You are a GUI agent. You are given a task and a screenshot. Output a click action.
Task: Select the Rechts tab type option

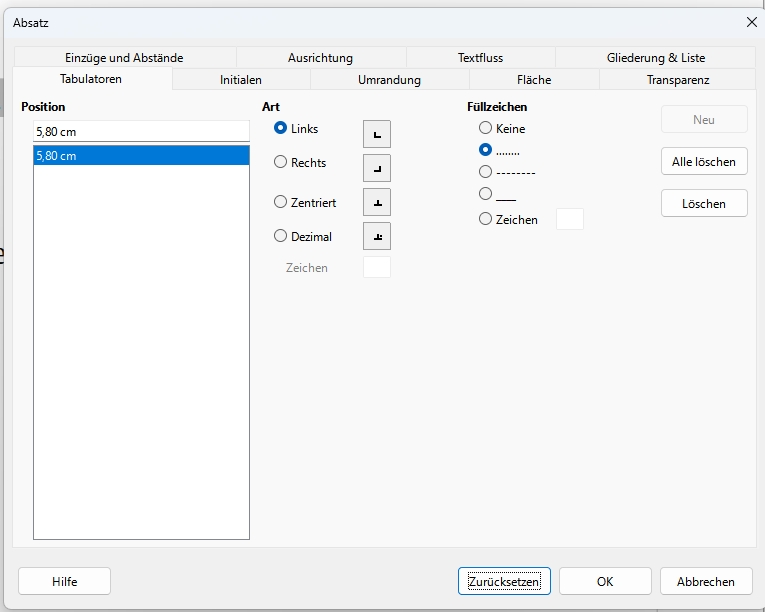pyautogui.click(x=281, y=162)
